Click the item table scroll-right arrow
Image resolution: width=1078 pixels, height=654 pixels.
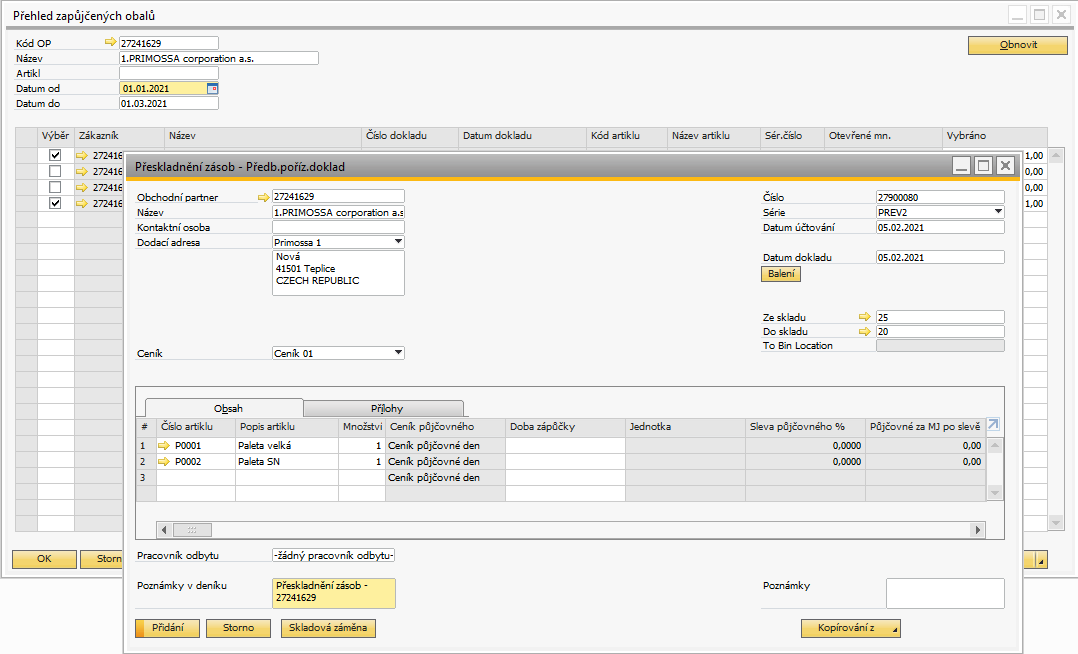(x=978, y=530)
